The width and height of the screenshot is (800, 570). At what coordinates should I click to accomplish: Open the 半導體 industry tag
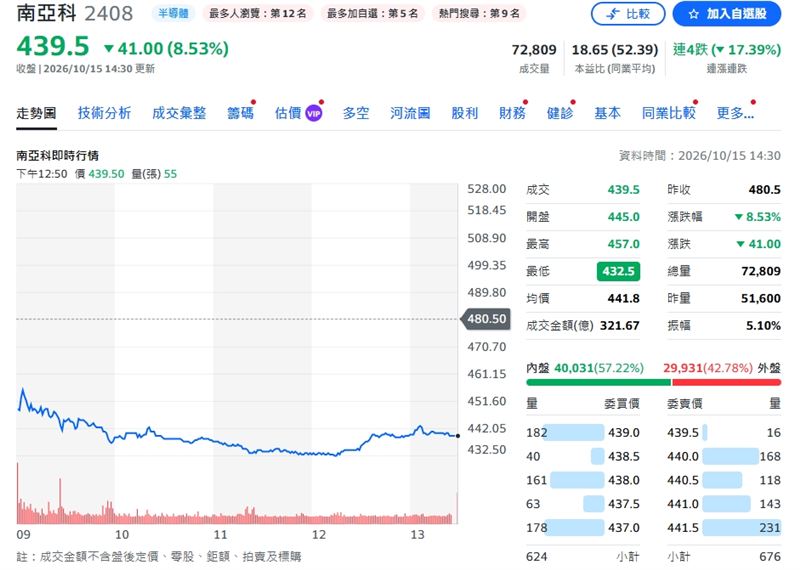pos(173,13)
